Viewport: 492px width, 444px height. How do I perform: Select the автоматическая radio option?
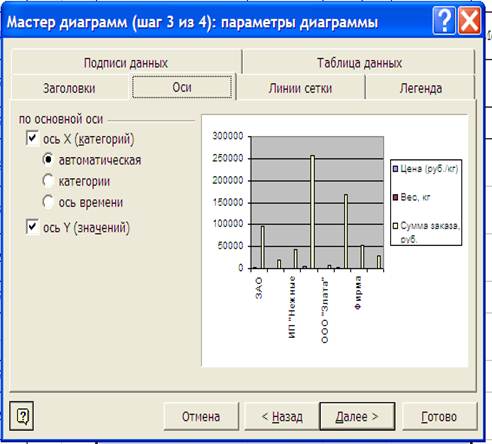(x=48, y=160)
